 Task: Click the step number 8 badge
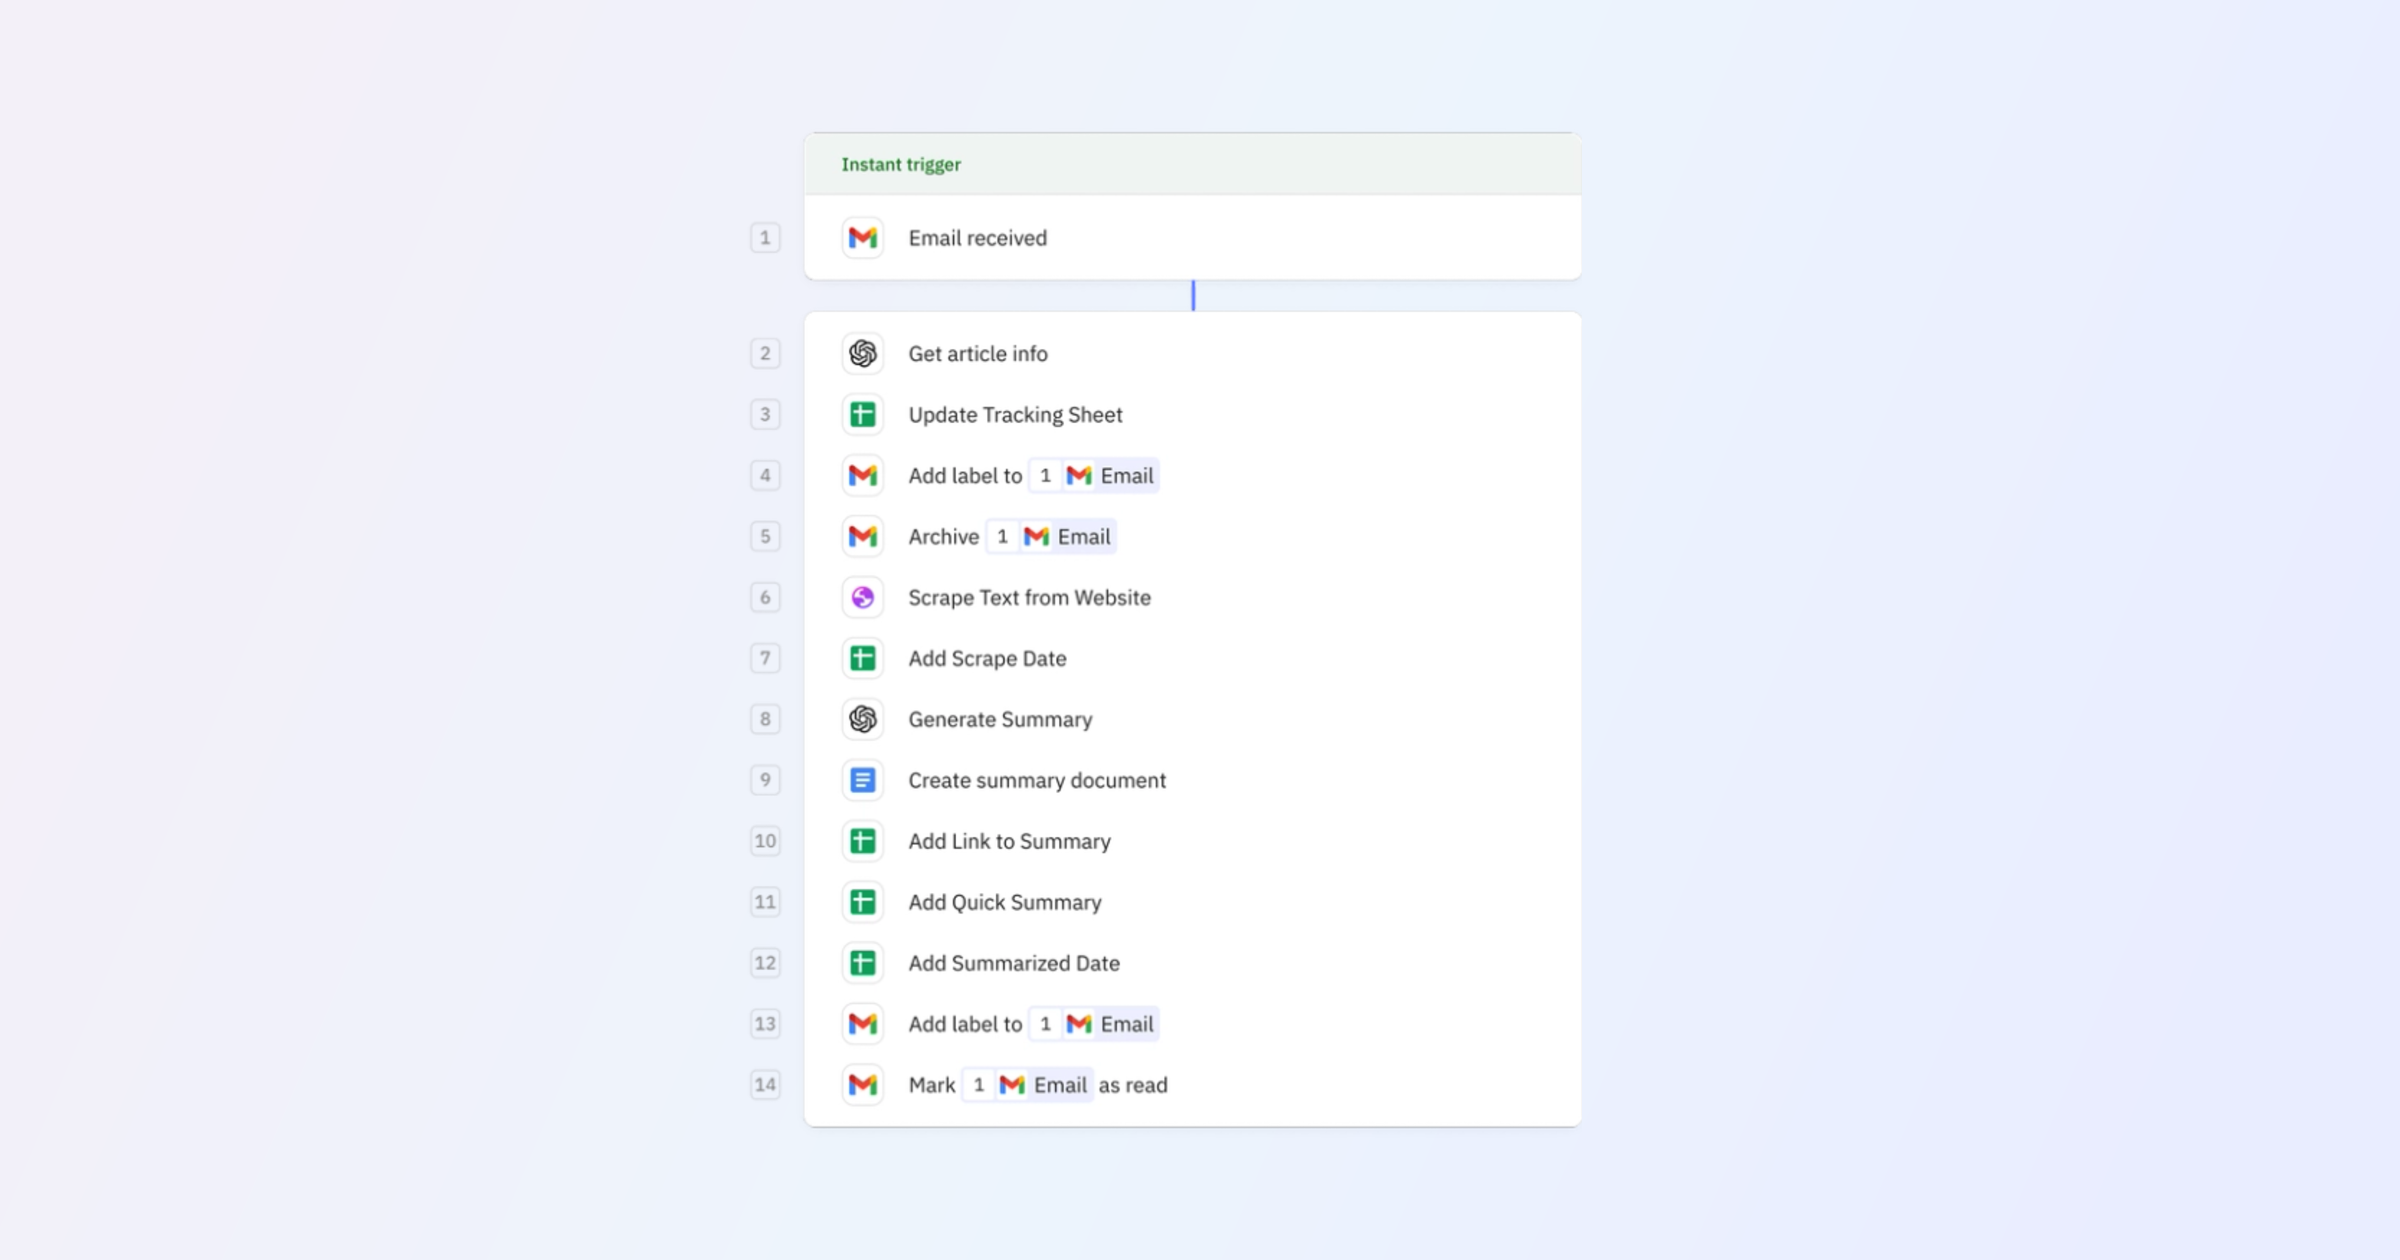click(x=765, y=719)
